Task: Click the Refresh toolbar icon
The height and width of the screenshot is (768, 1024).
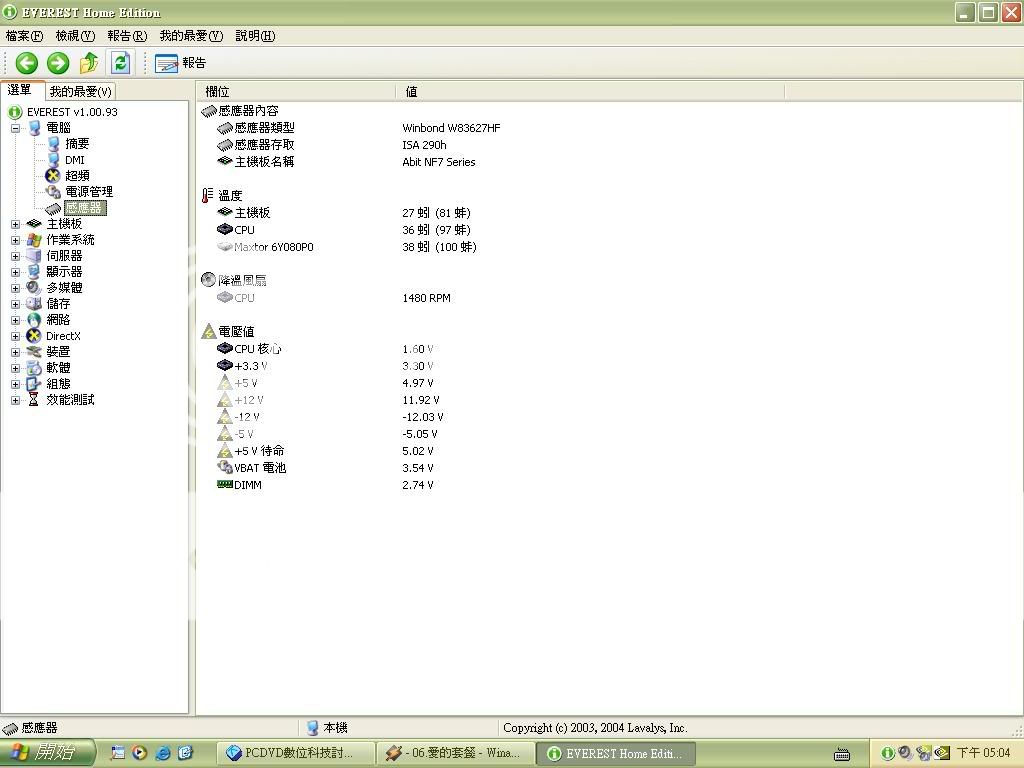Action: (120, 63)
